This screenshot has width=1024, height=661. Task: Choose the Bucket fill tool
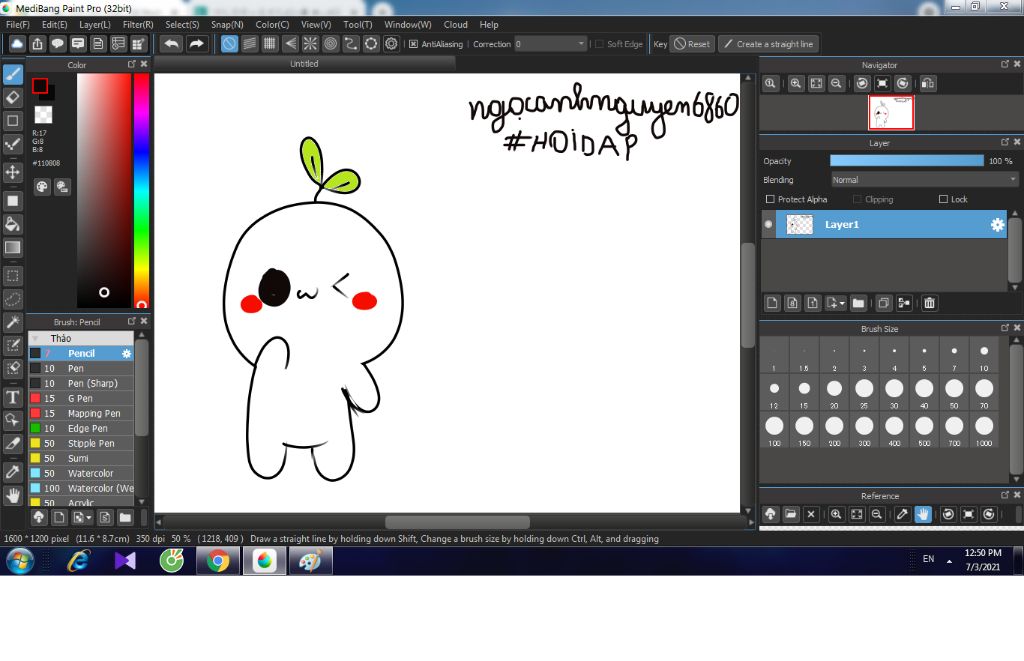click(x=13, y=224)
